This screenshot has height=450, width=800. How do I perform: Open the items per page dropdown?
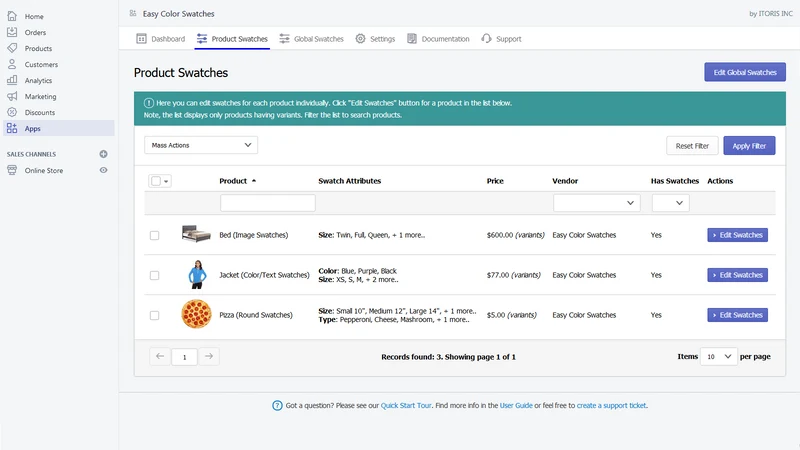(718, 357)
